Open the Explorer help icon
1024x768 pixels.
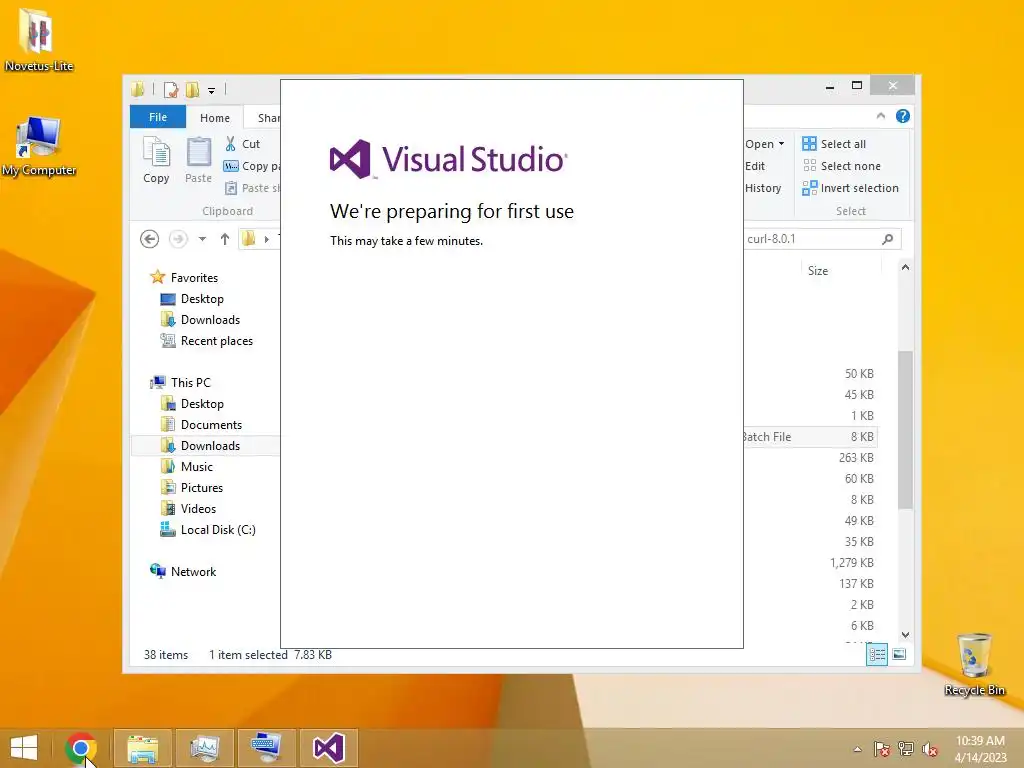pyautogui.click(x=903, y=116)
